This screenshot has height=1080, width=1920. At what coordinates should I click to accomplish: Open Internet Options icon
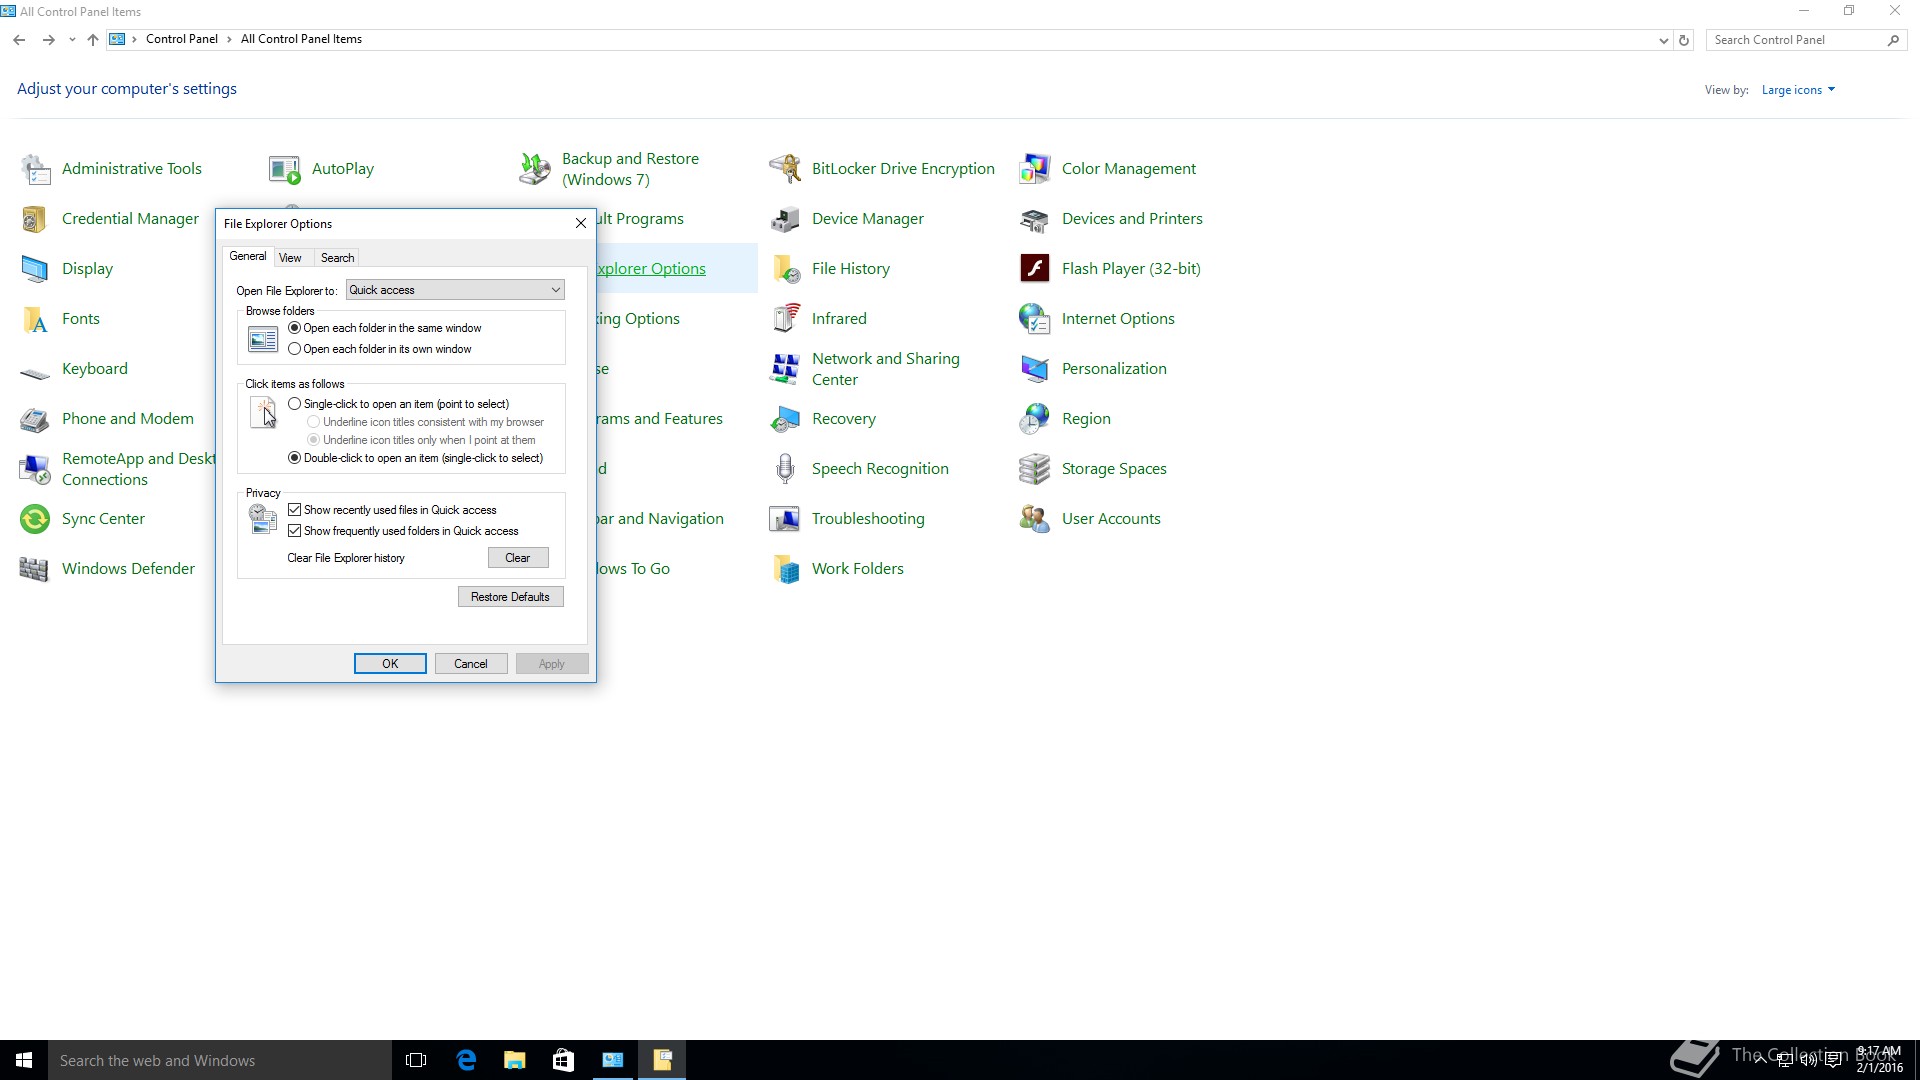tap(1035, 319)
